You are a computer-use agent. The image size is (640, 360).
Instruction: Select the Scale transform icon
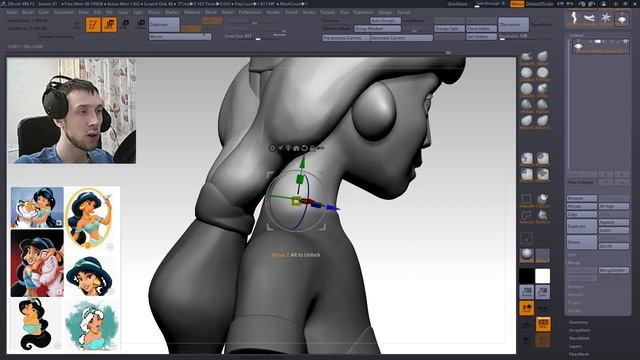pyautogui.click(x=125, y=24)
